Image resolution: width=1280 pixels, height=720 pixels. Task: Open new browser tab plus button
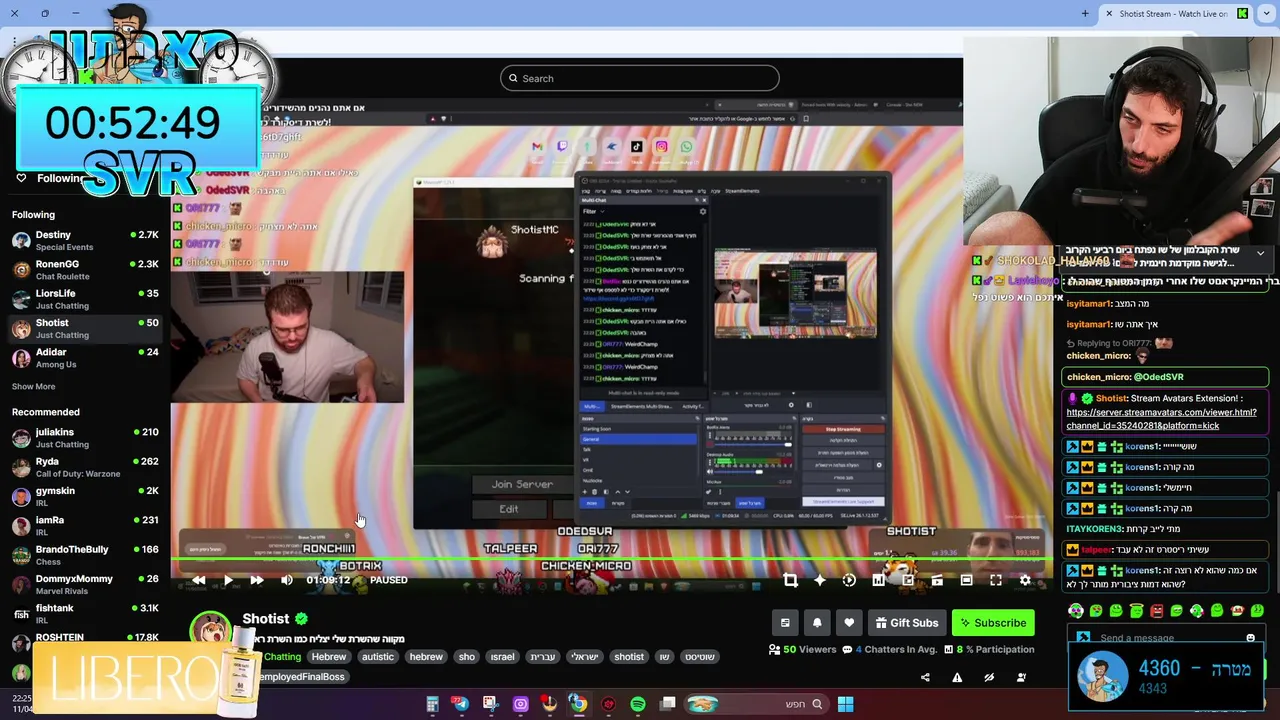(x=1085, y=13)
